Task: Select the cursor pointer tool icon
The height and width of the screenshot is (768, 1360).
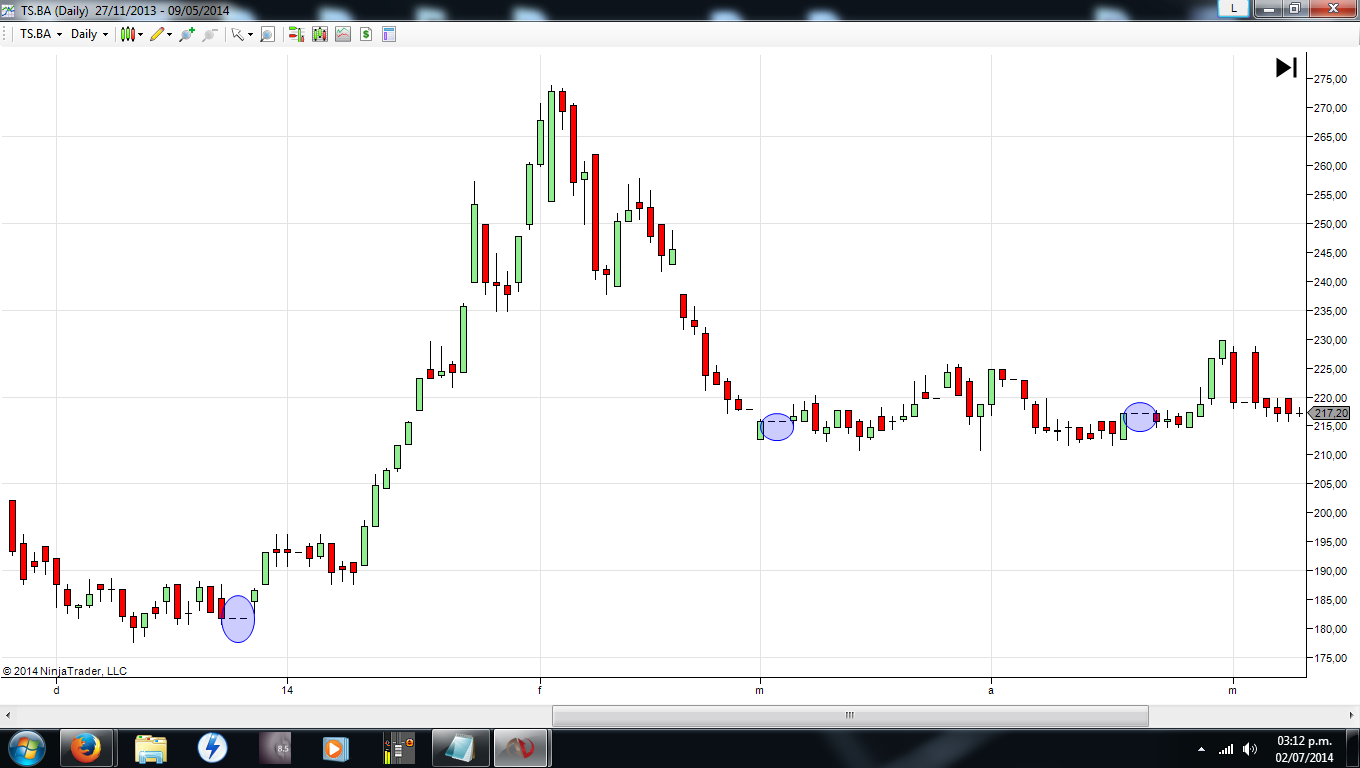Action: (x=237, y=34)
